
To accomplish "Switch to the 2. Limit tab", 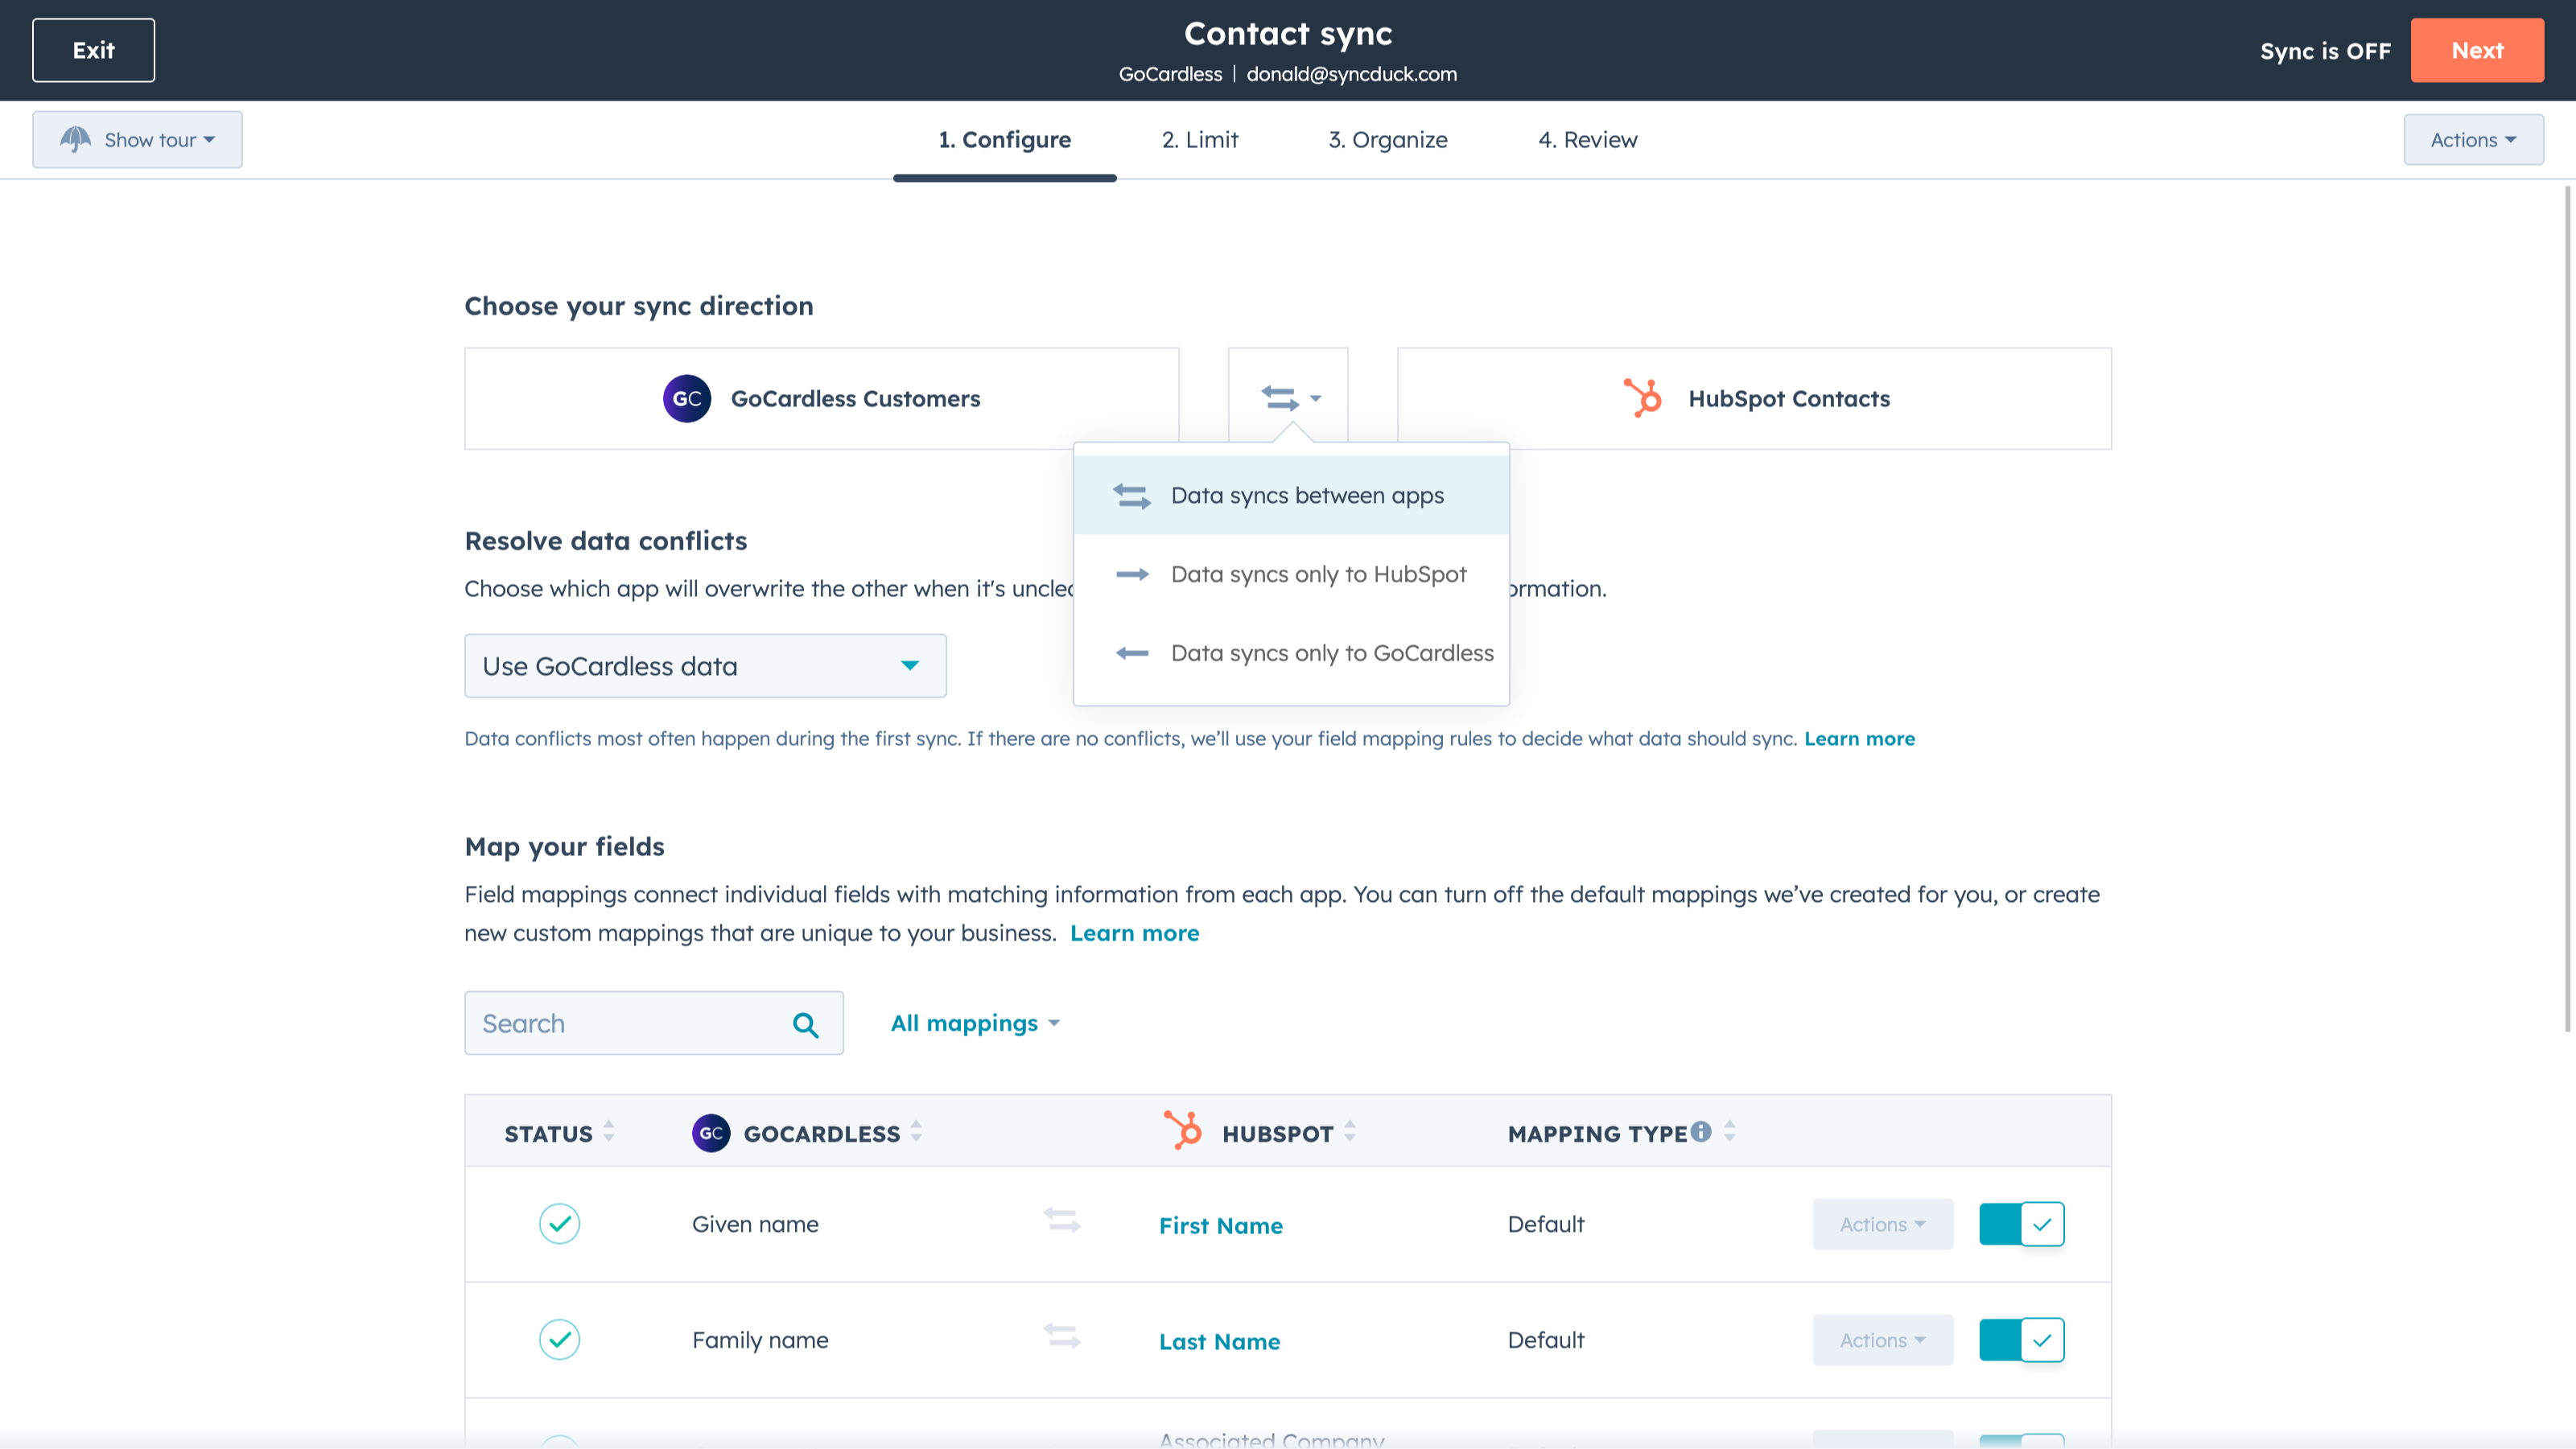I will (x=1200, y=140).
